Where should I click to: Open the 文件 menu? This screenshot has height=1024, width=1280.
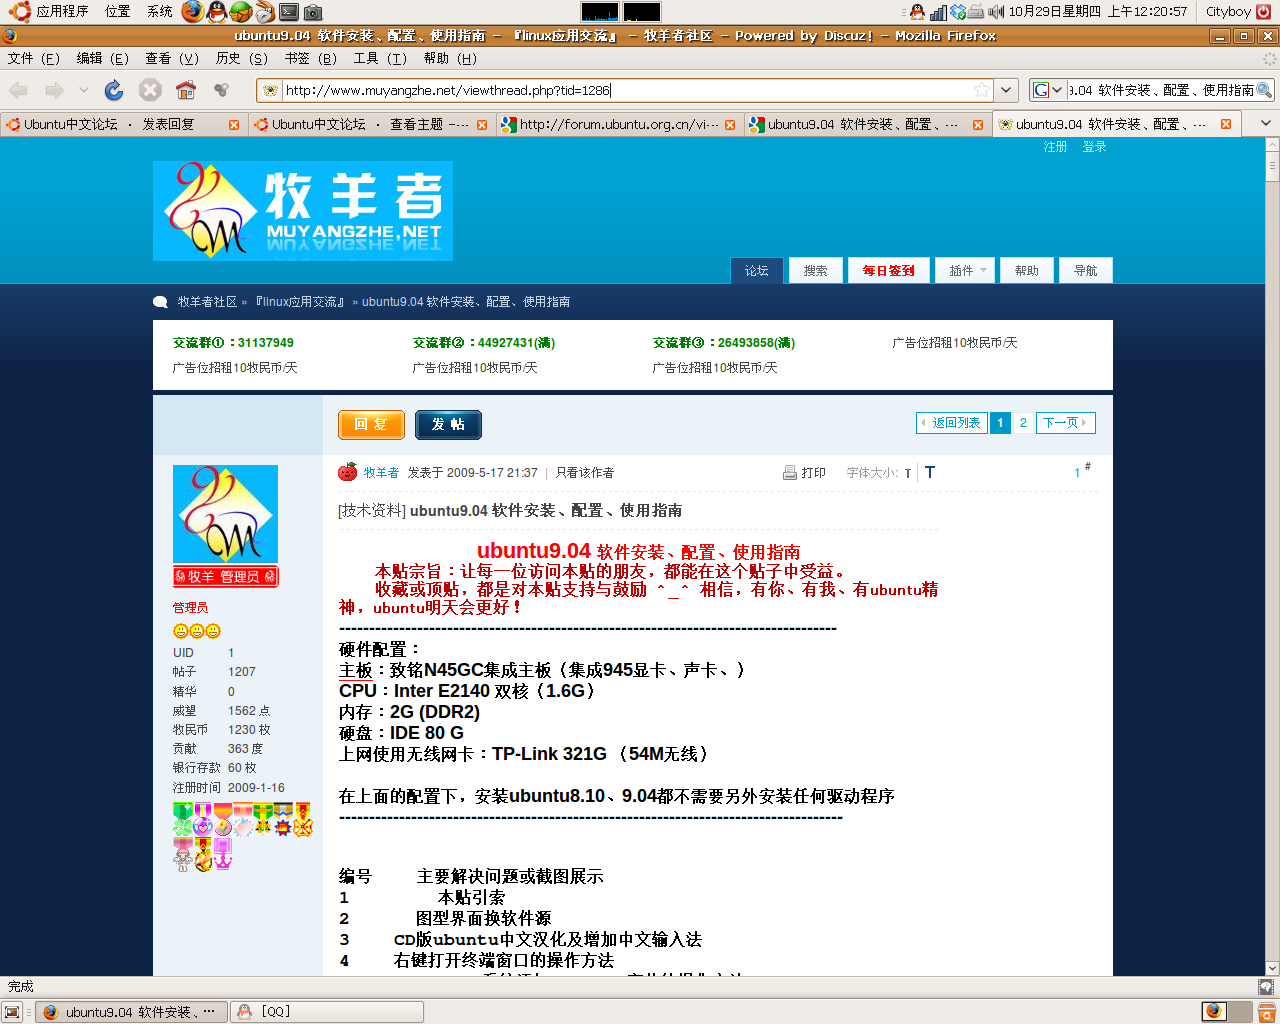pyautogui.click(x=34, y=58)
